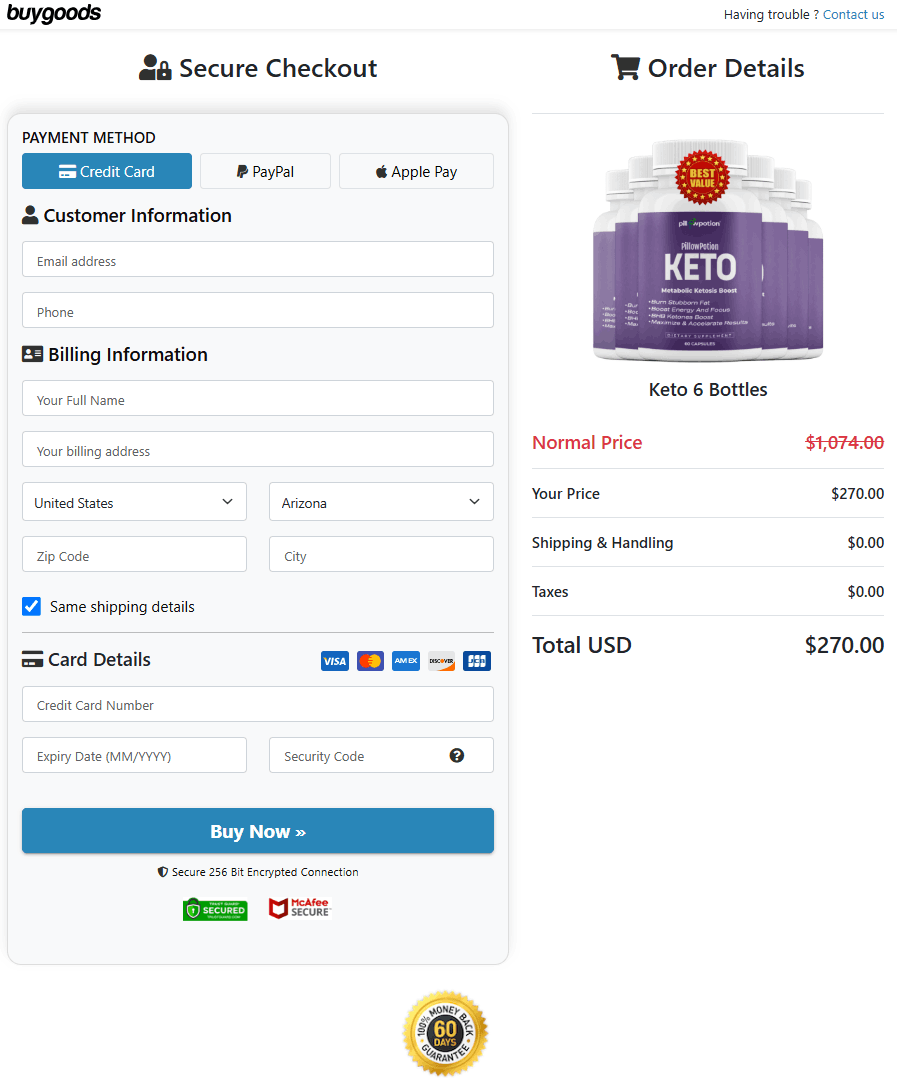Select the American Express icon
This screenshot has height=1078, width=897.
coord(406,661)
